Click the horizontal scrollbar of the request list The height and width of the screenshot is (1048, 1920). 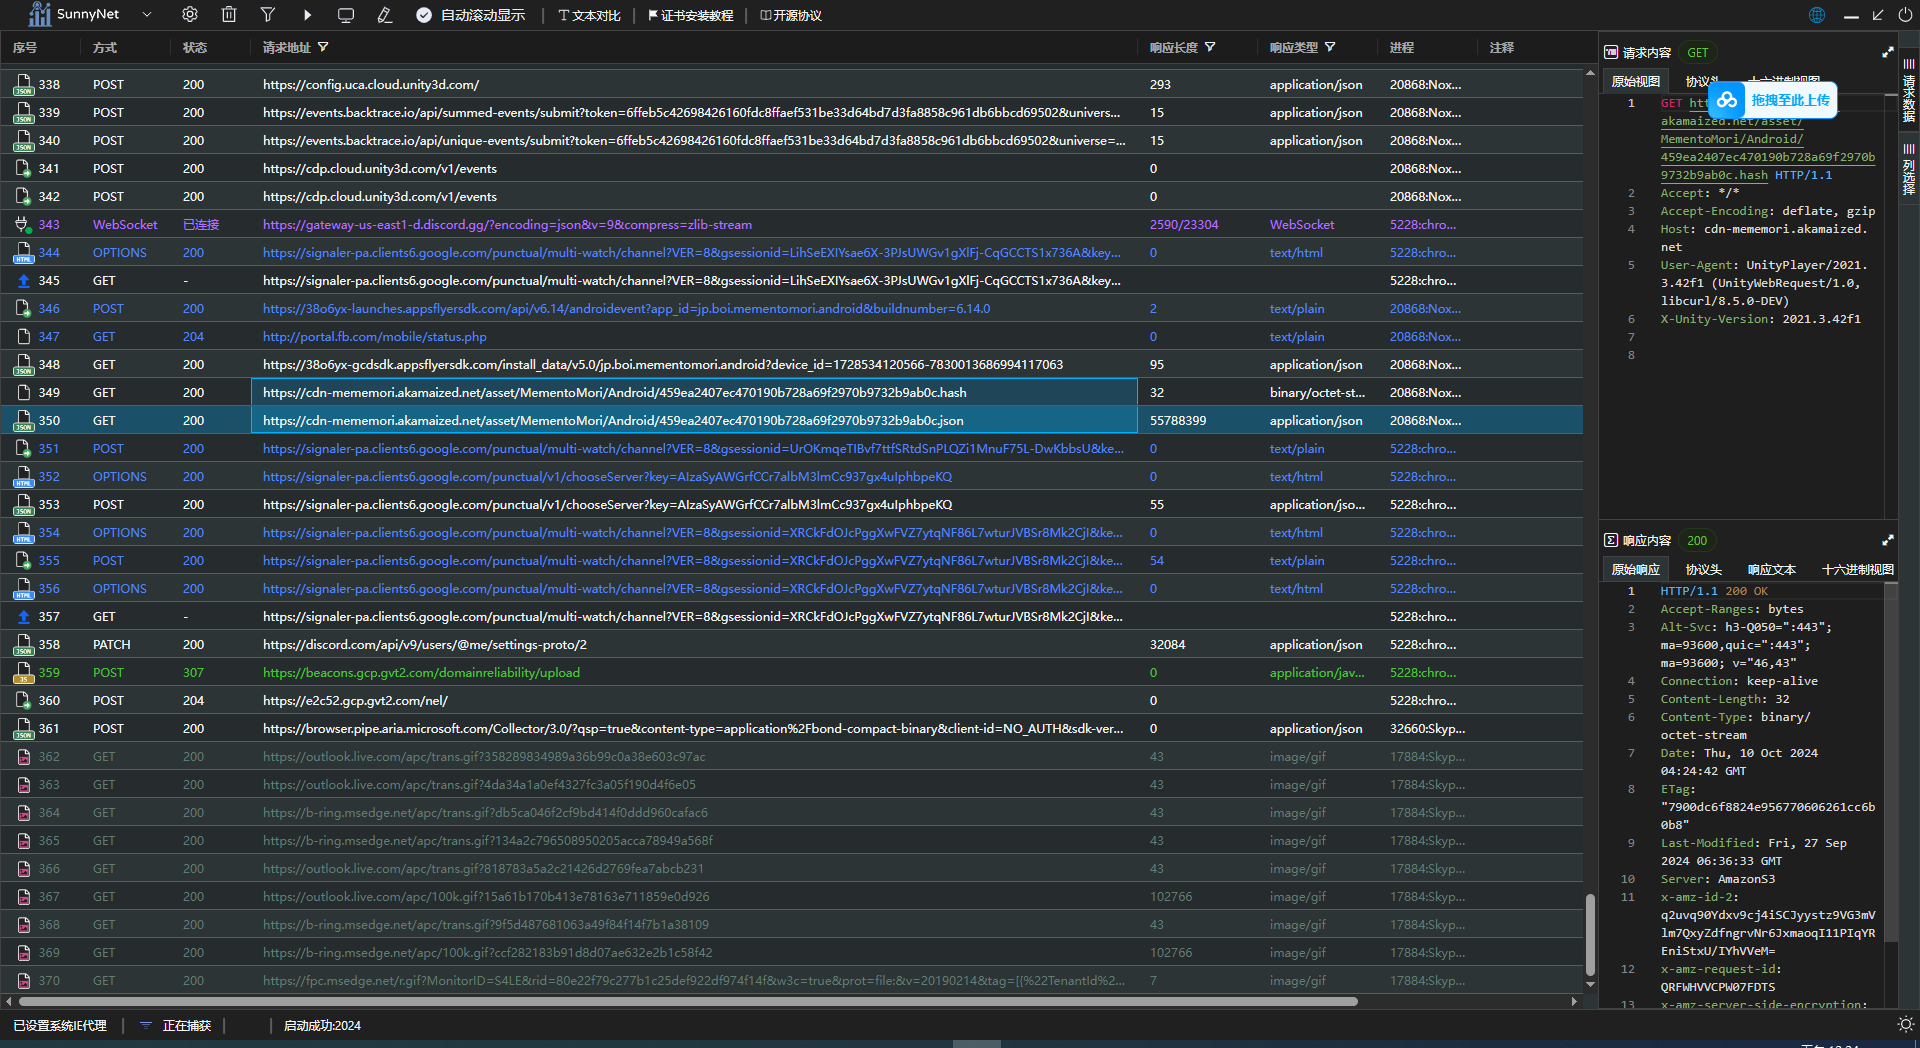click(x=688, y=1001)
